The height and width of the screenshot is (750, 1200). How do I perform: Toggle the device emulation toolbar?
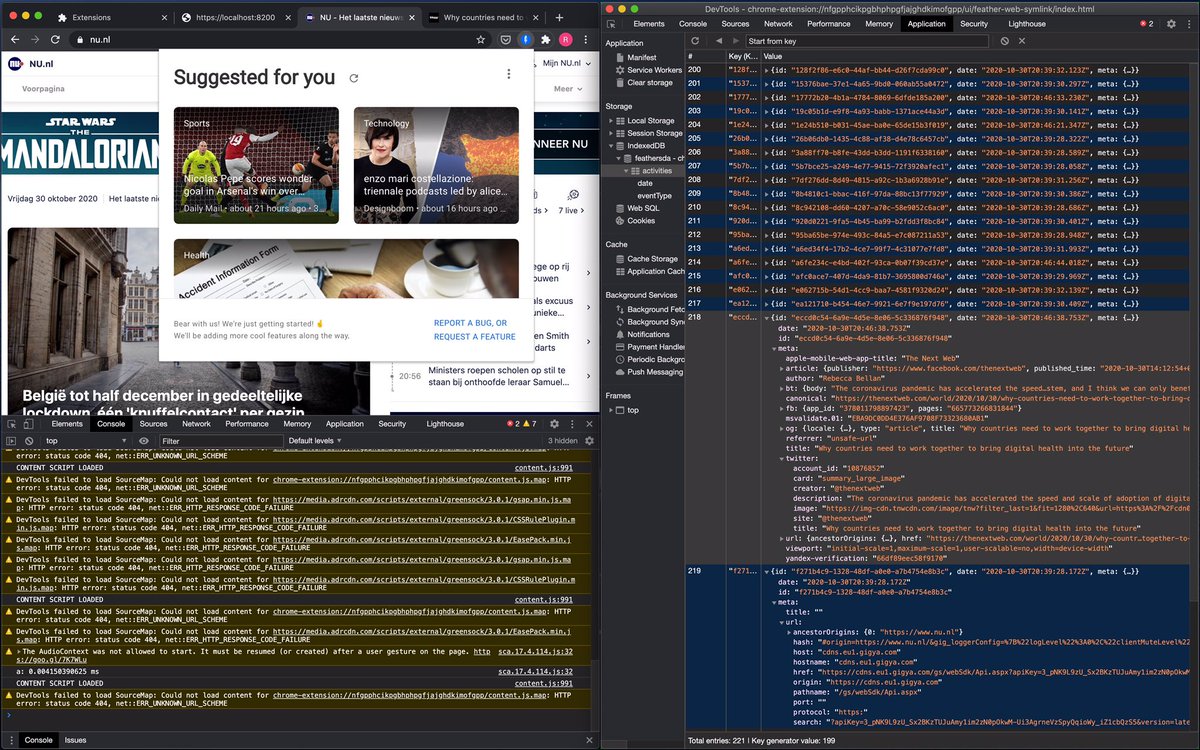(28, 423)
